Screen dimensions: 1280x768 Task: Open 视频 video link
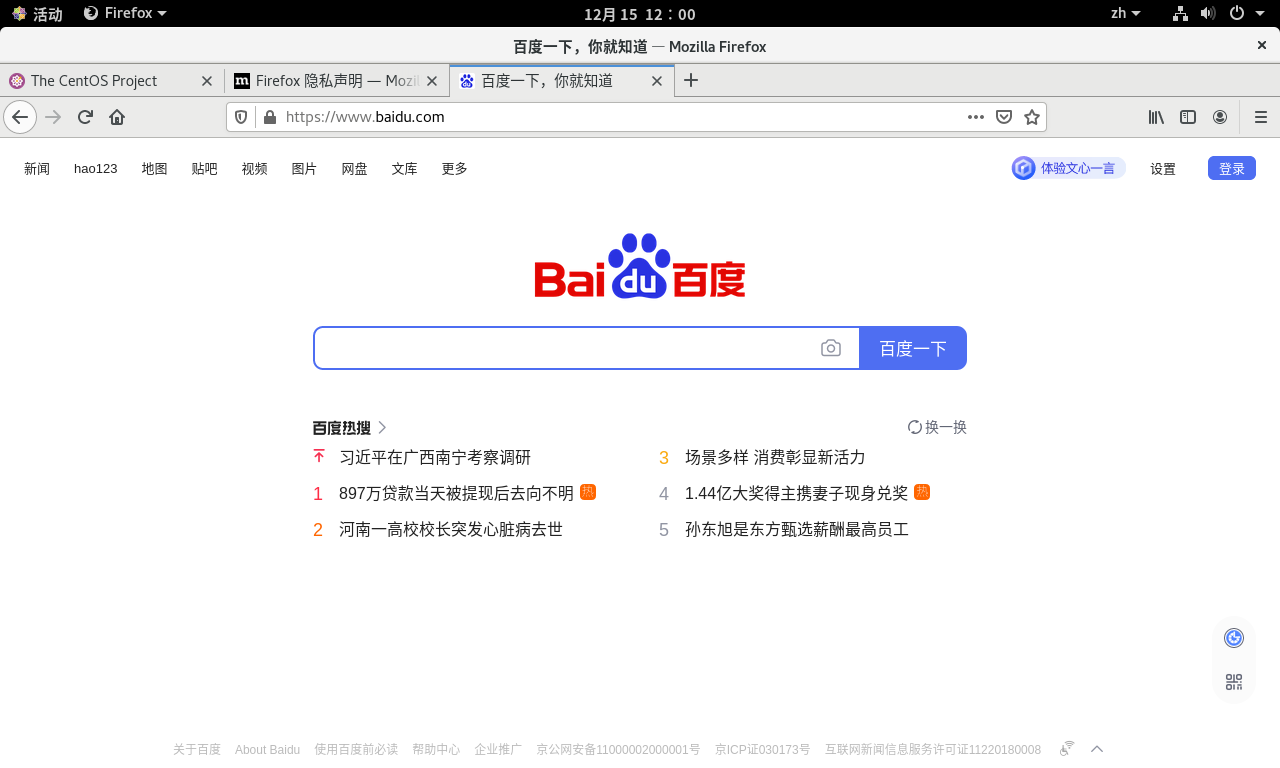click(255, 169)
